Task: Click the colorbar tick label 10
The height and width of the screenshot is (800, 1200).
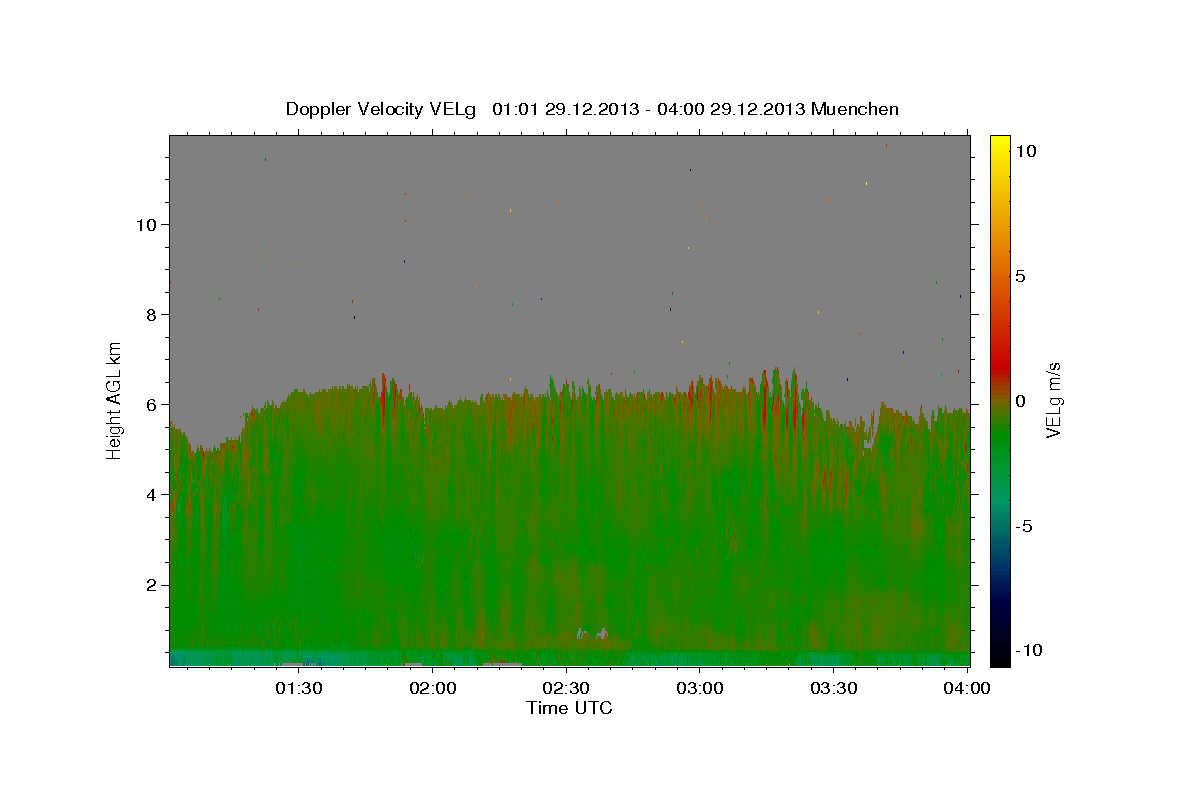Action: pyautogui.click(x=1026, y=151)
